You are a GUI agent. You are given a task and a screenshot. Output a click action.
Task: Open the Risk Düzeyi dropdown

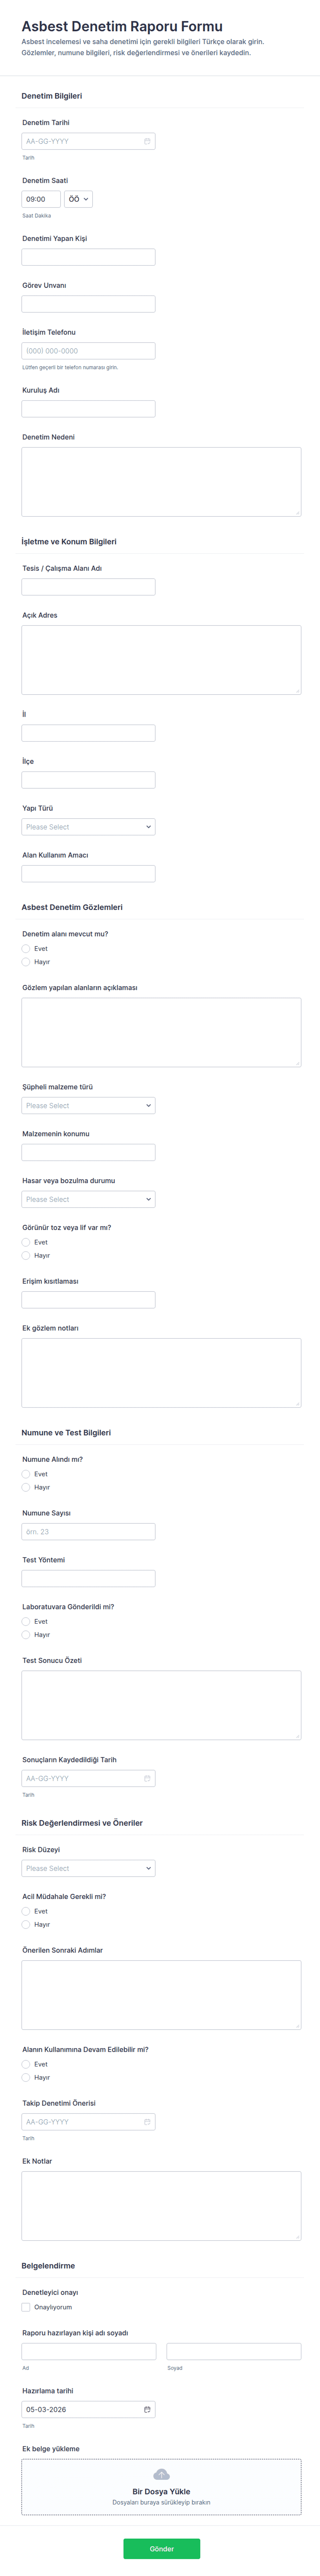(88, 1868)
